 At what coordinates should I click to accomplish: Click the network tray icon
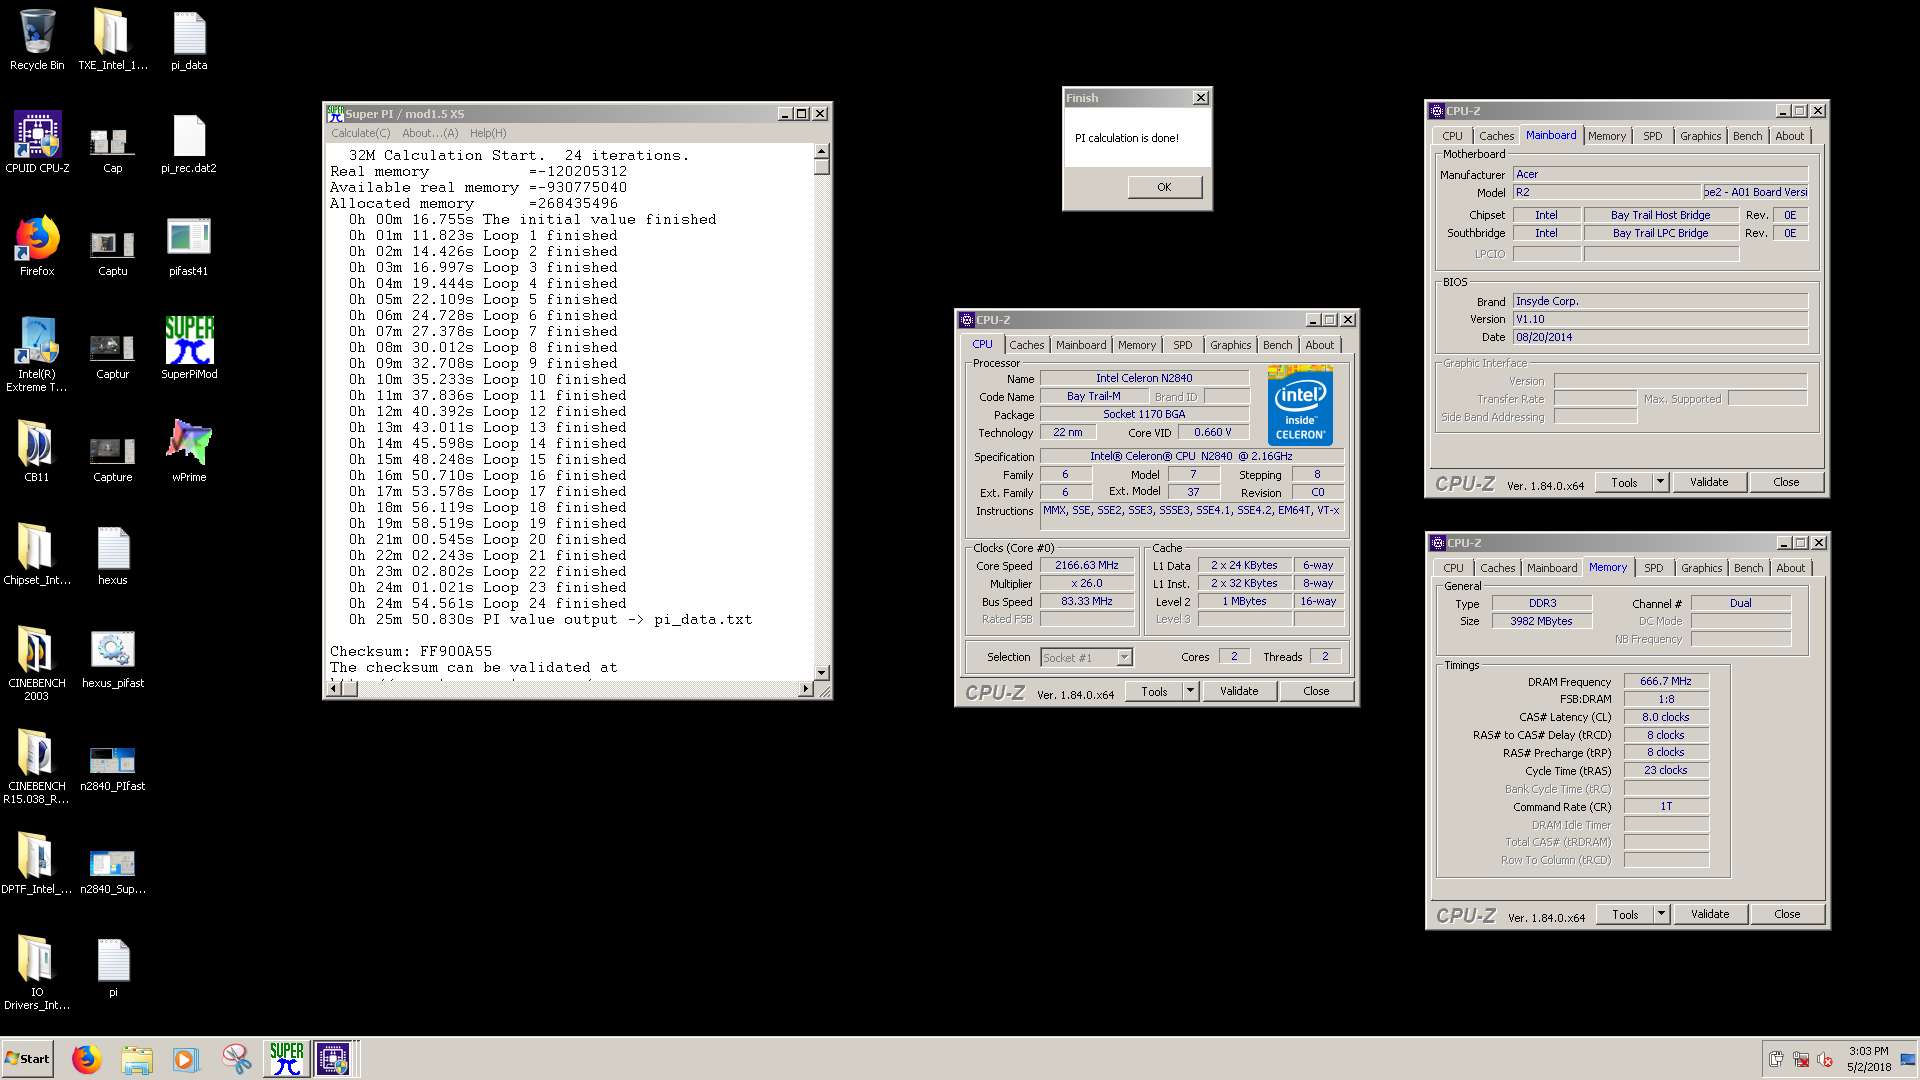[x=1800, y=1059]
